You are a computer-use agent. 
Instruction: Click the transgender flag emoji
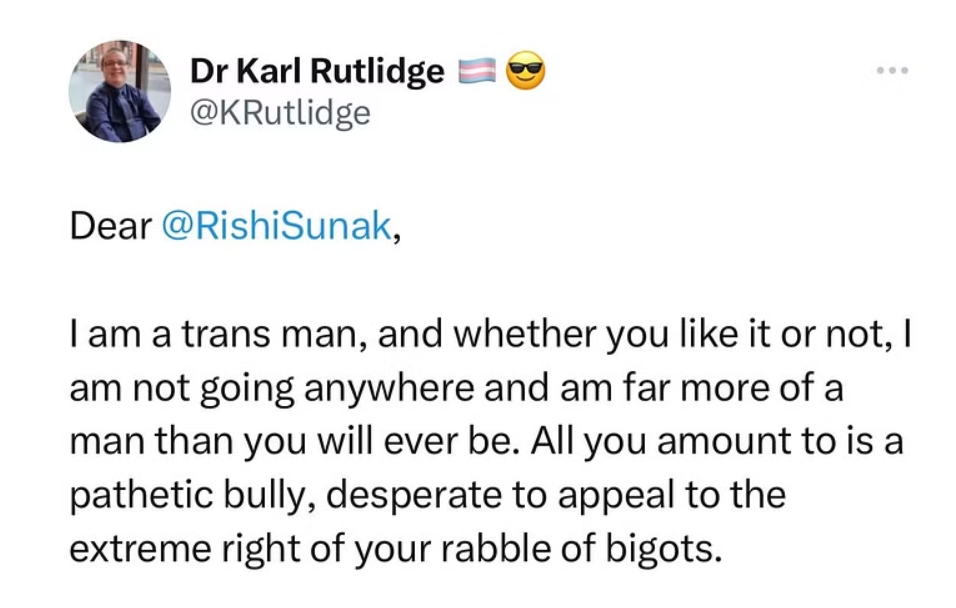(x=477, y=71)
